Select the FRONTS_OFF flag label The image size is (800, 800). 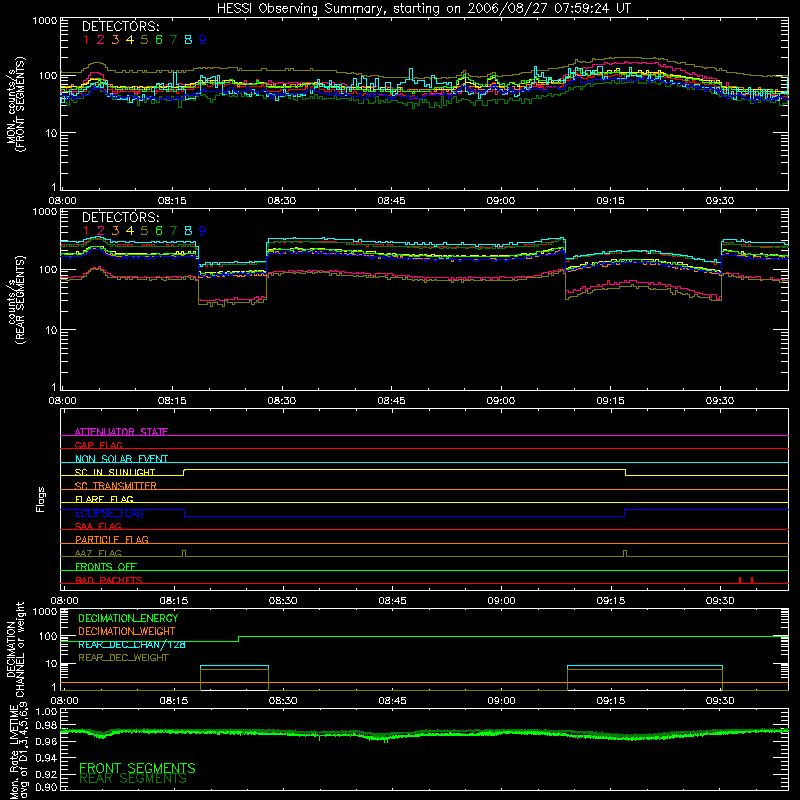pos(106,566)
